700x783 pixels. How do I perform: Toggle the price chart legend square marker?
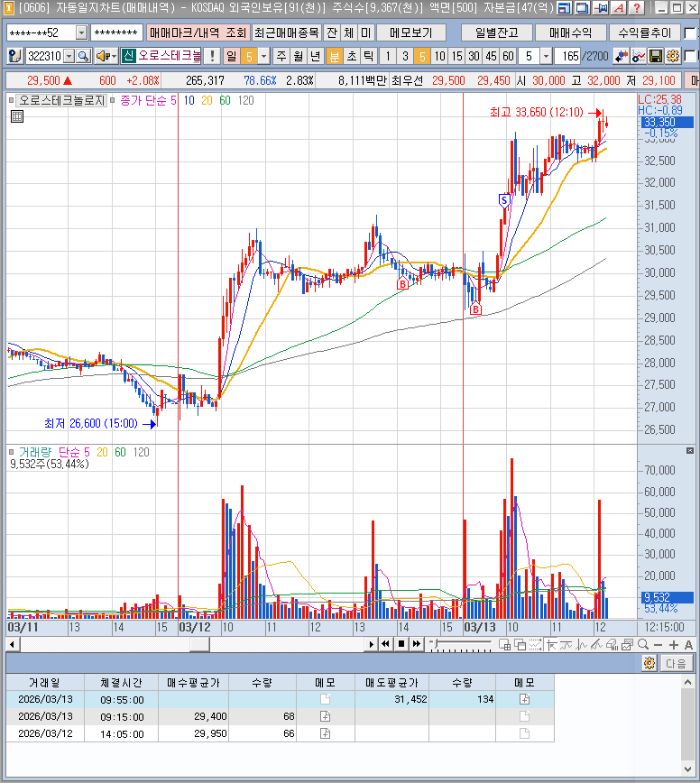click(11, 100)
